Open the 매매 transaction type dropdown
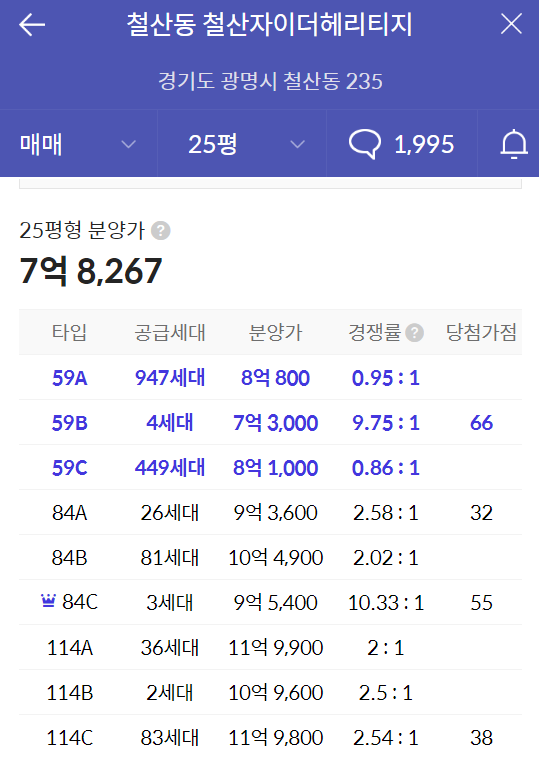The image size is (539, 769). pyautogui.click(x=78, y=144)
